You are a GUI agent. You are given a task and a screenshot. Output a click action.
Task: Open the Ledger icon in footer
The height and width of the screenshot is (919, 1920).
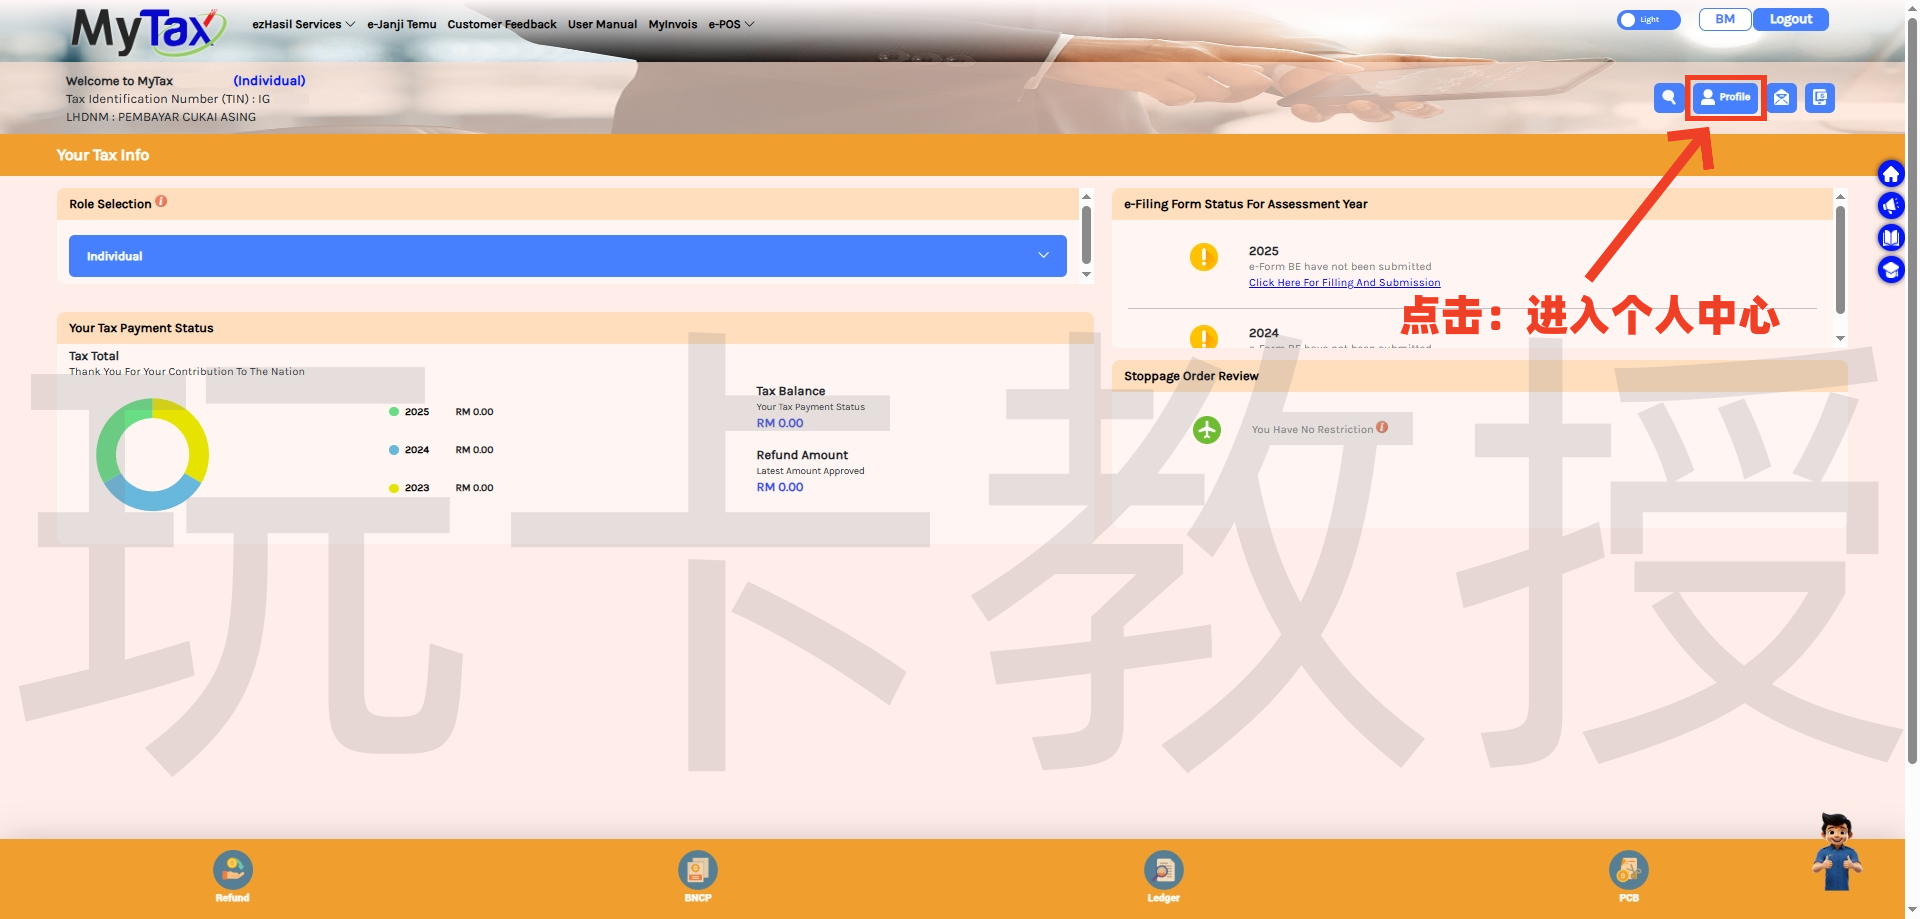click(x=1164, y=871)
